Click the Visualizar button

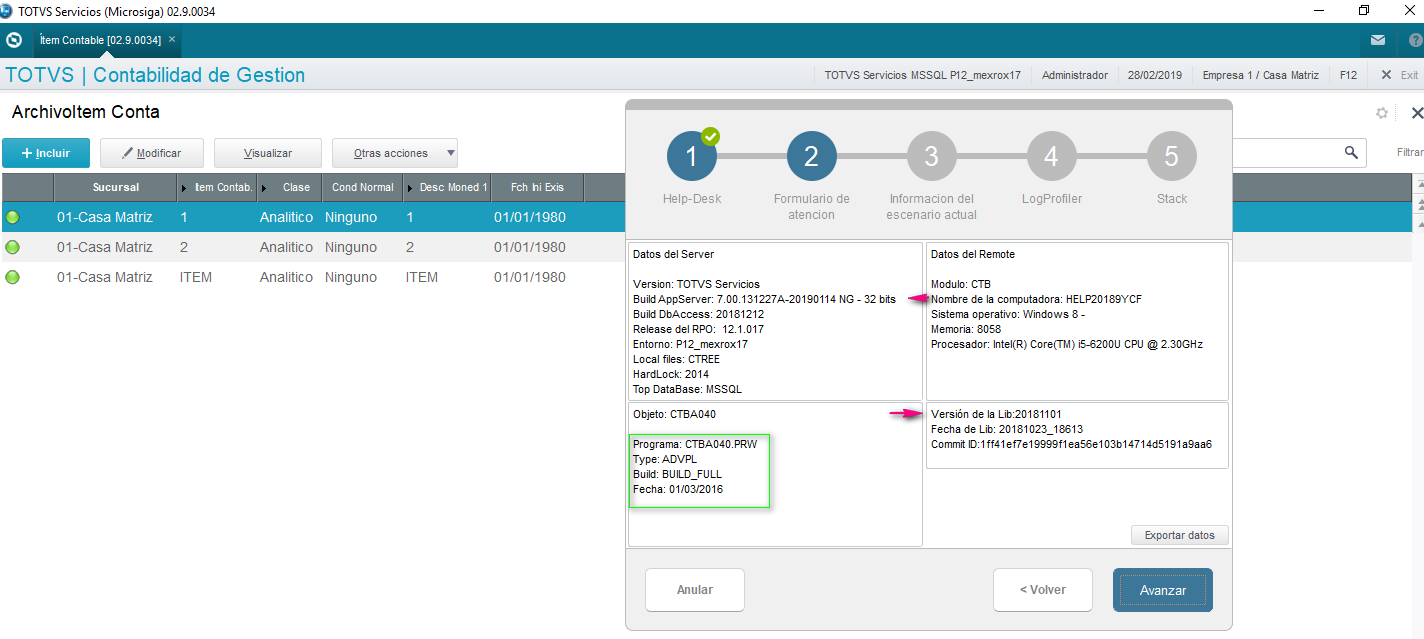pyautogui.click(x=268, y=153)
